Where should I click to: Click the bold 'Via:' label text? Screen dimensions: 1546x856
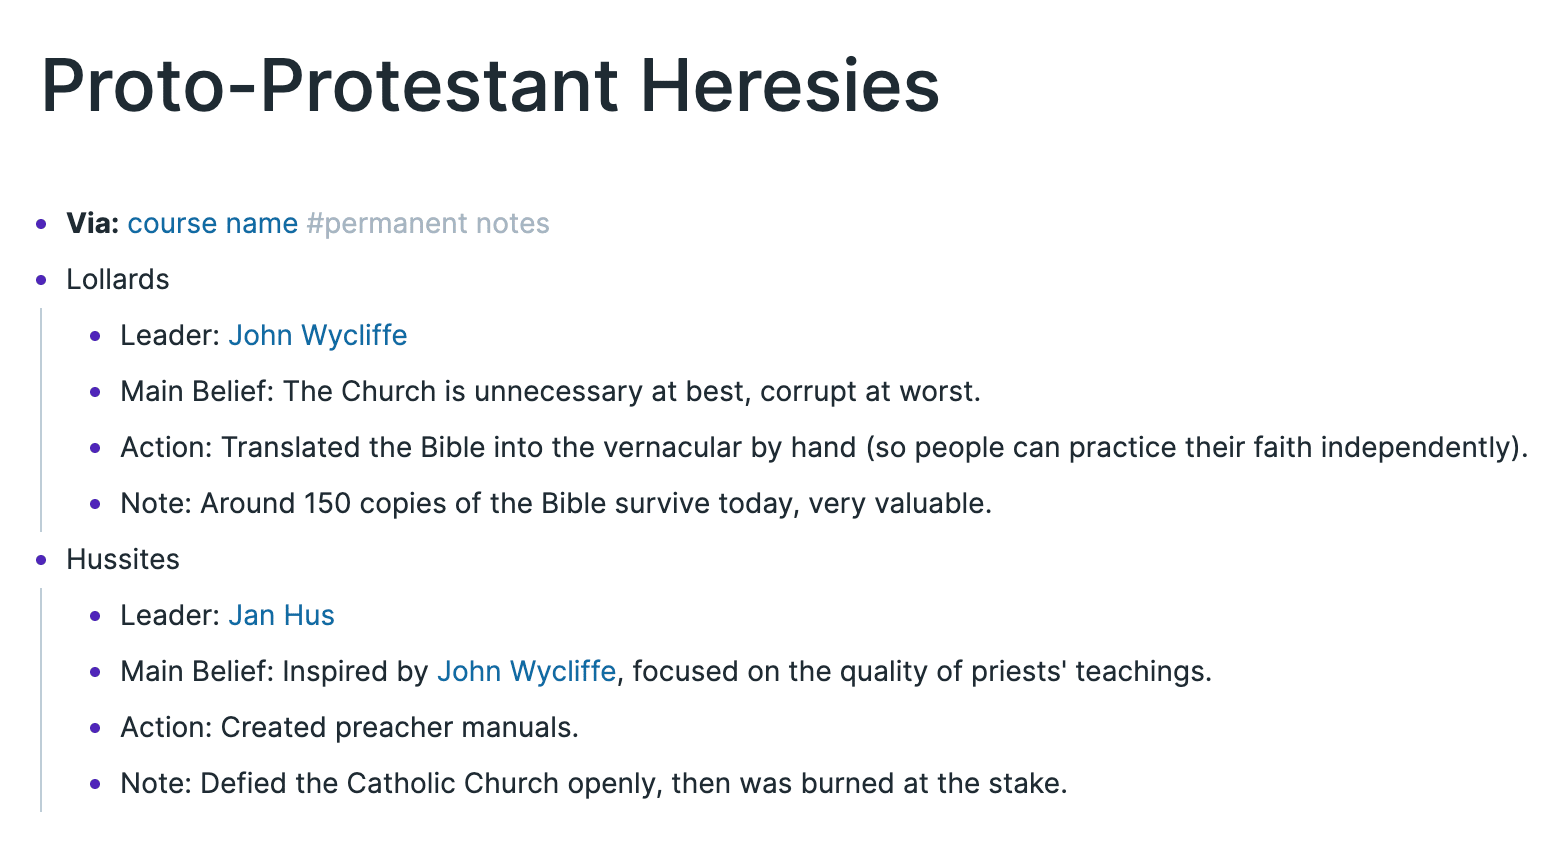(93, 223)
